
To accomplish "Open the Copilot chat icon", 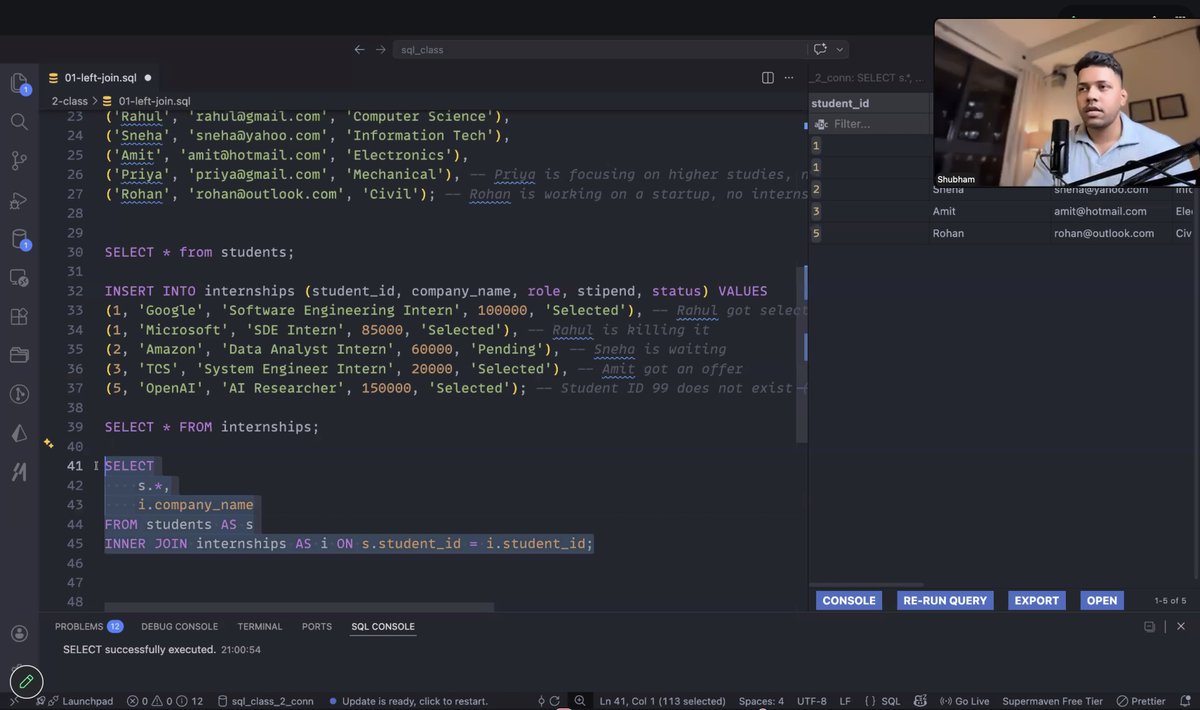I will point(821,49).
